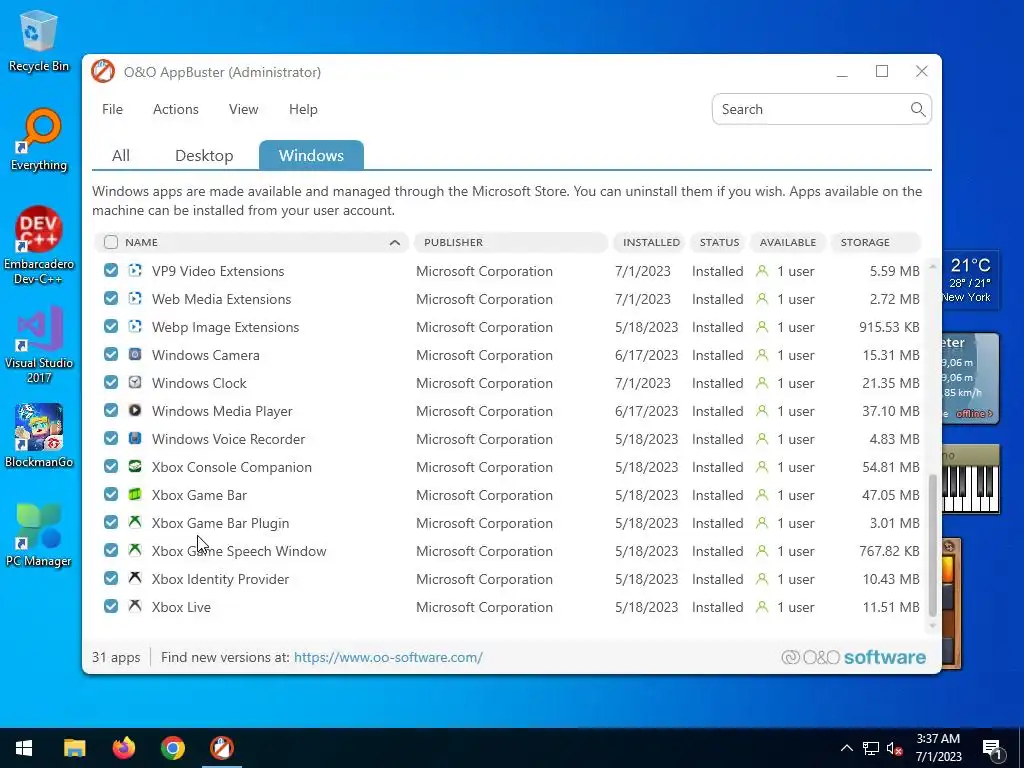Sort by the STORAGE column header
This screenshot has width=1024, height=768.
[876, 242]
